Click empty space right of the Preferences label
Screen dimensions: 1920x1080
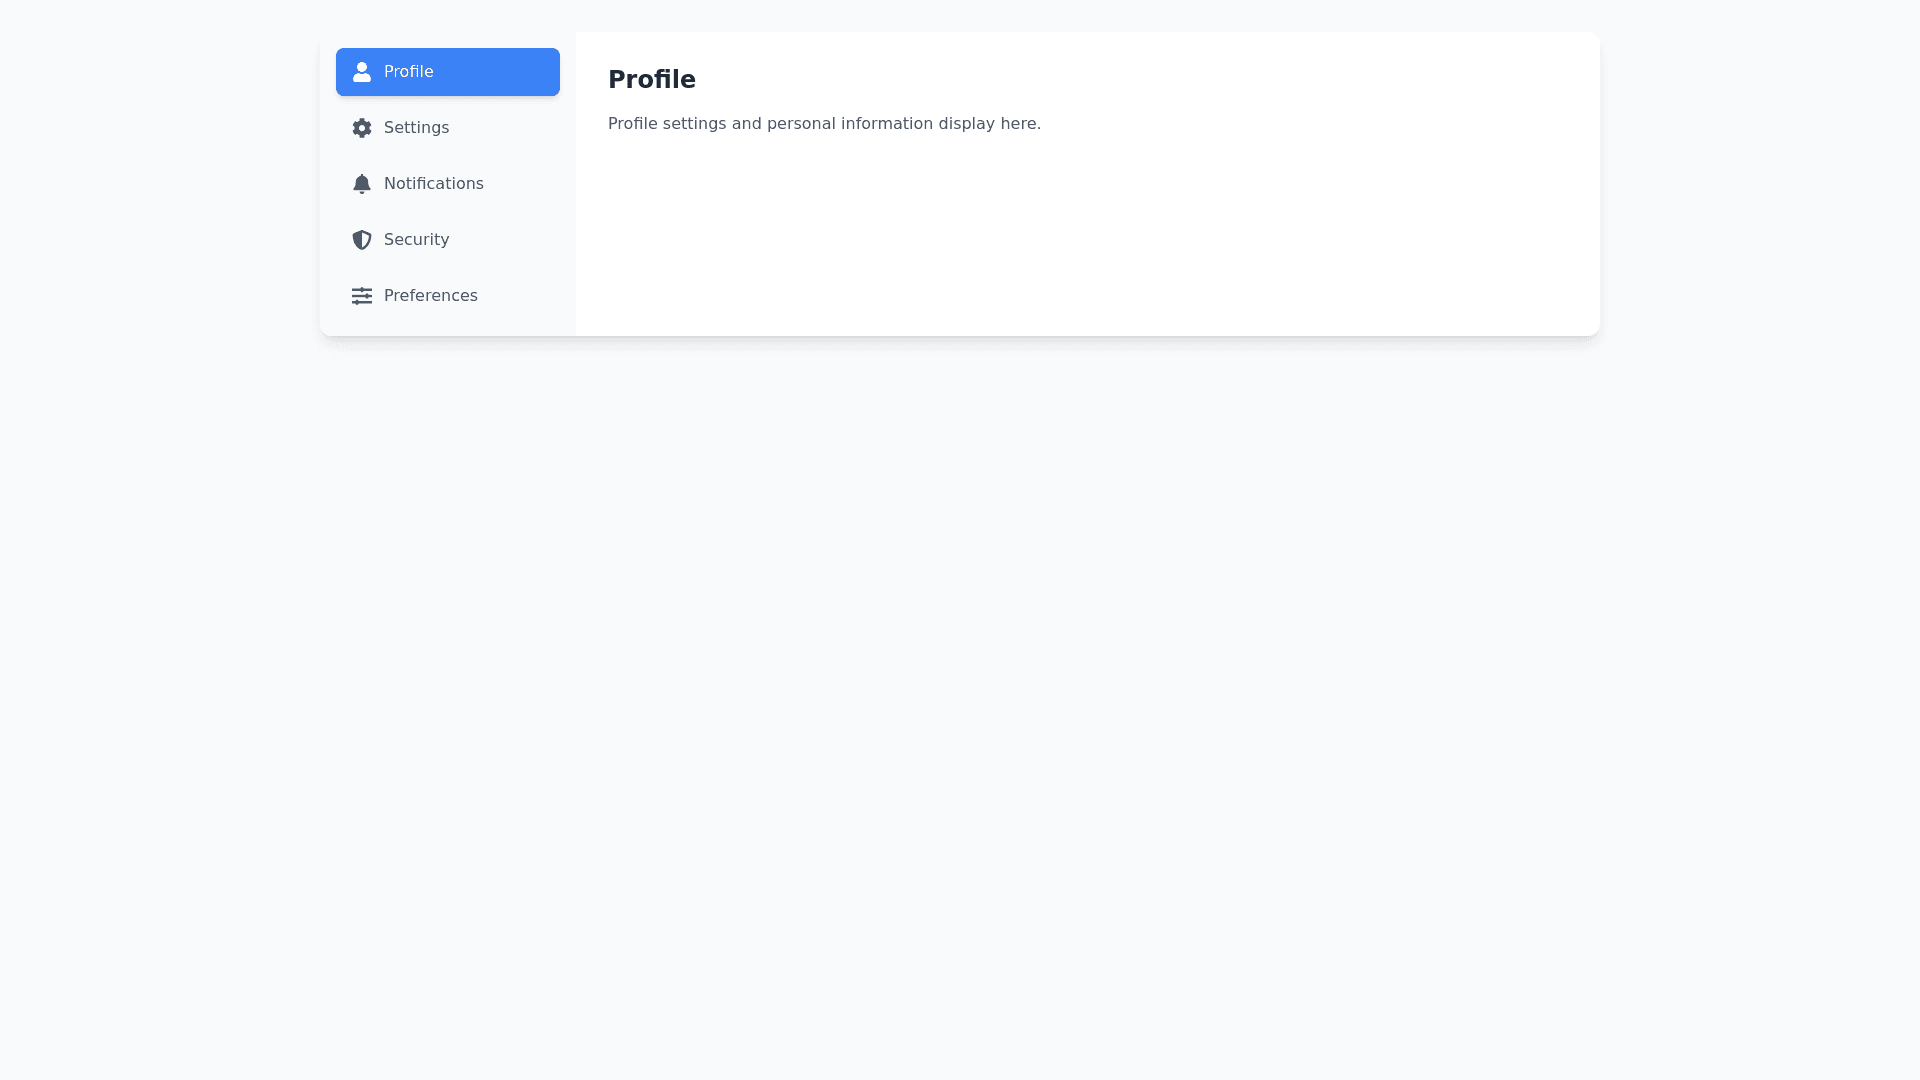(522, 296)
